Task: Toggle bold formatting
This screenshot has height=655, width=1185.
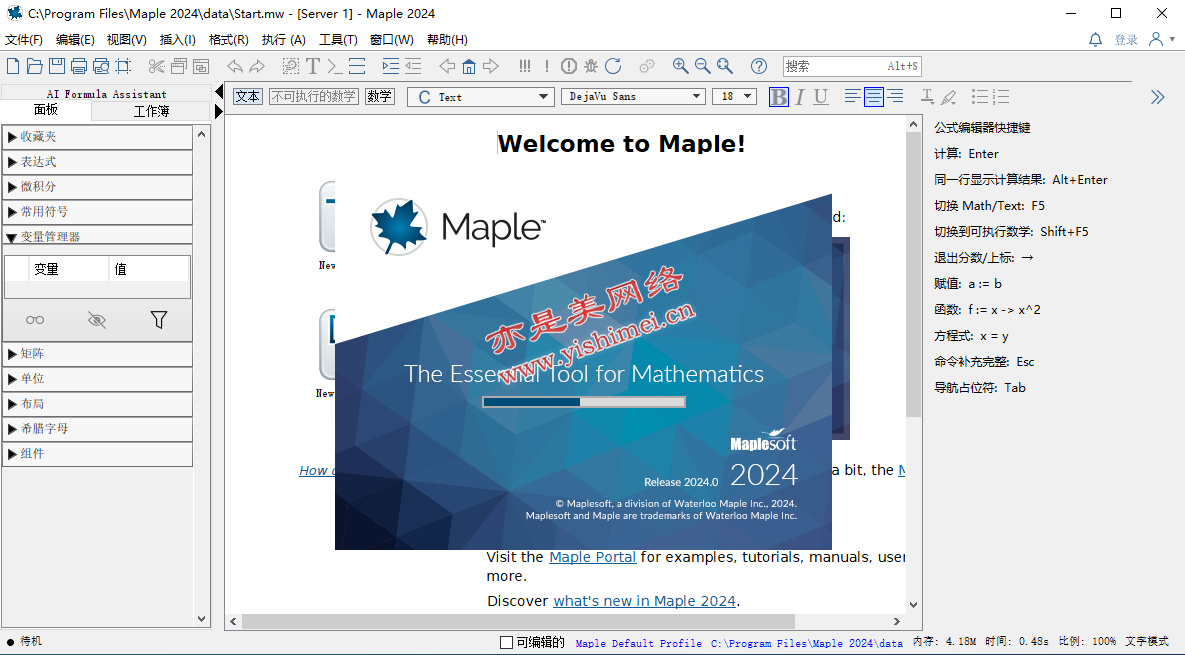Action: (x=779, y=97)
